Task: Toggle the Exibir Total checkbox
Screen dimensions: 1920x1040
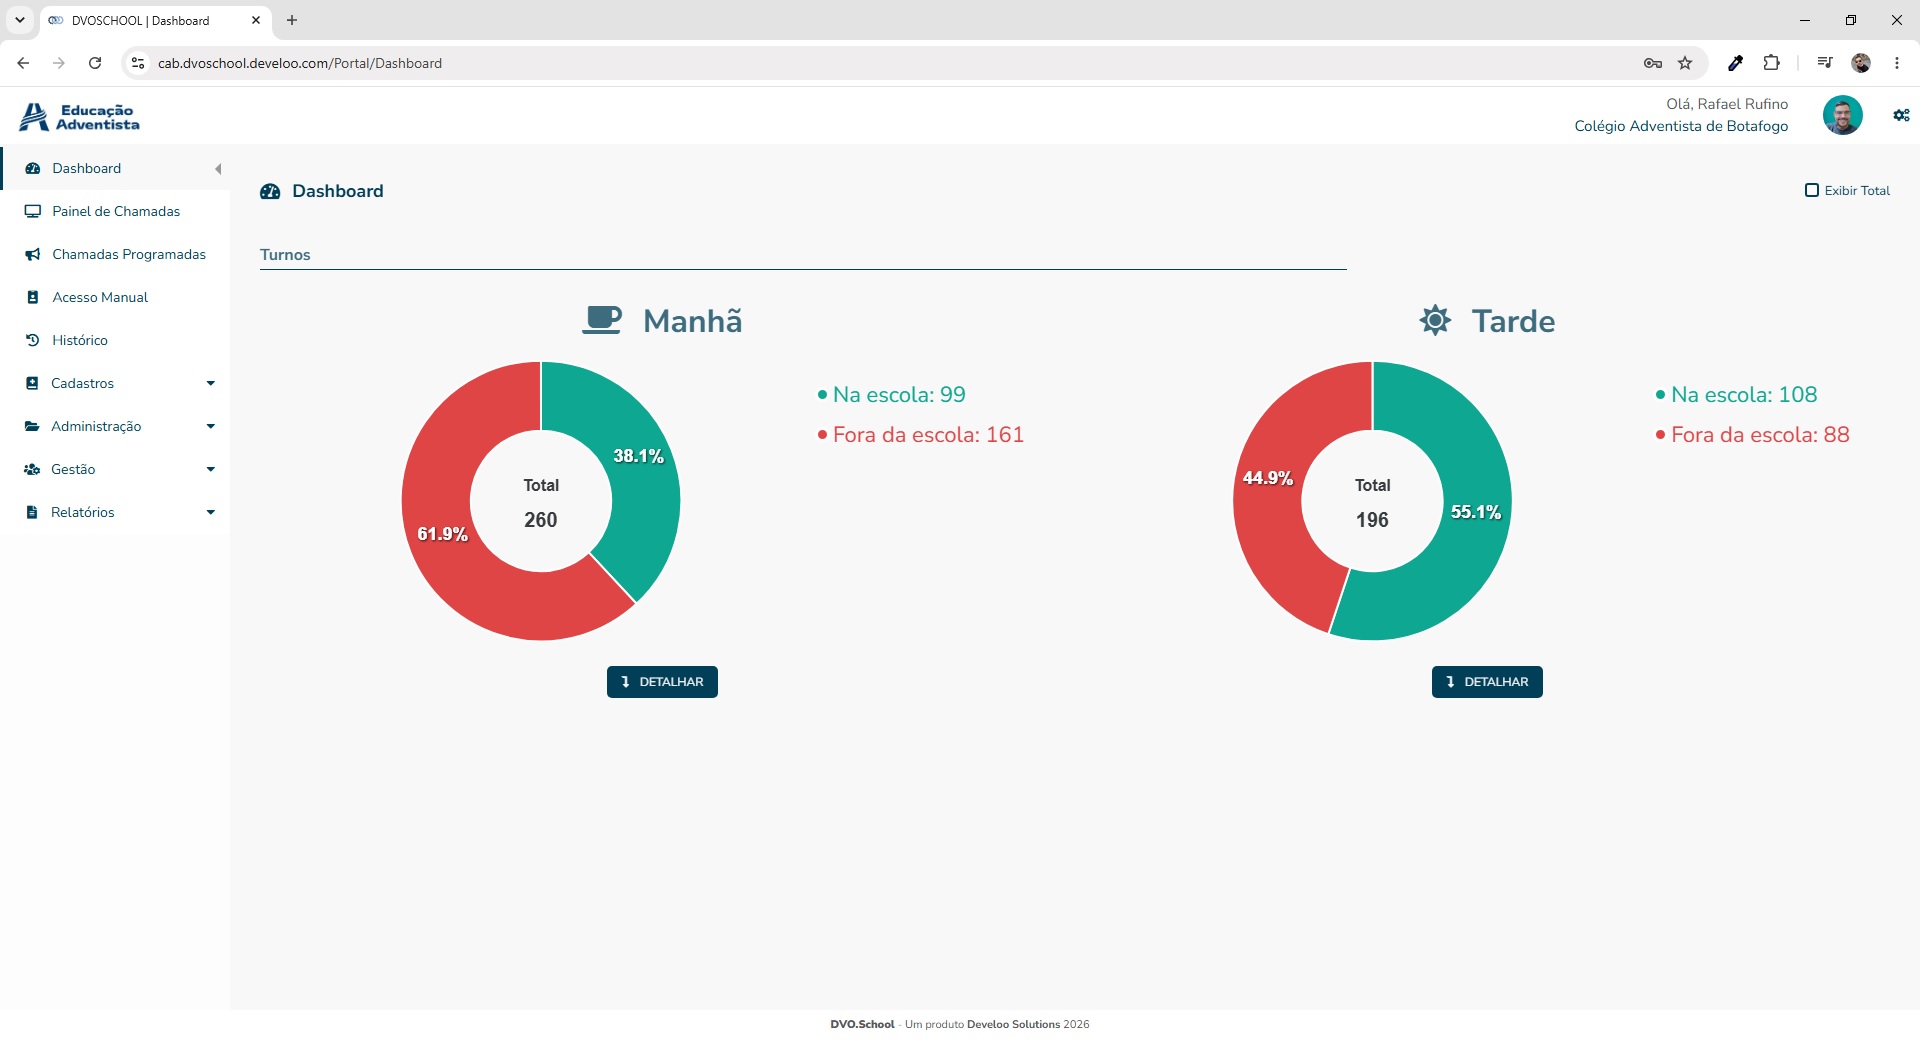Action: tap(1811, 190)
